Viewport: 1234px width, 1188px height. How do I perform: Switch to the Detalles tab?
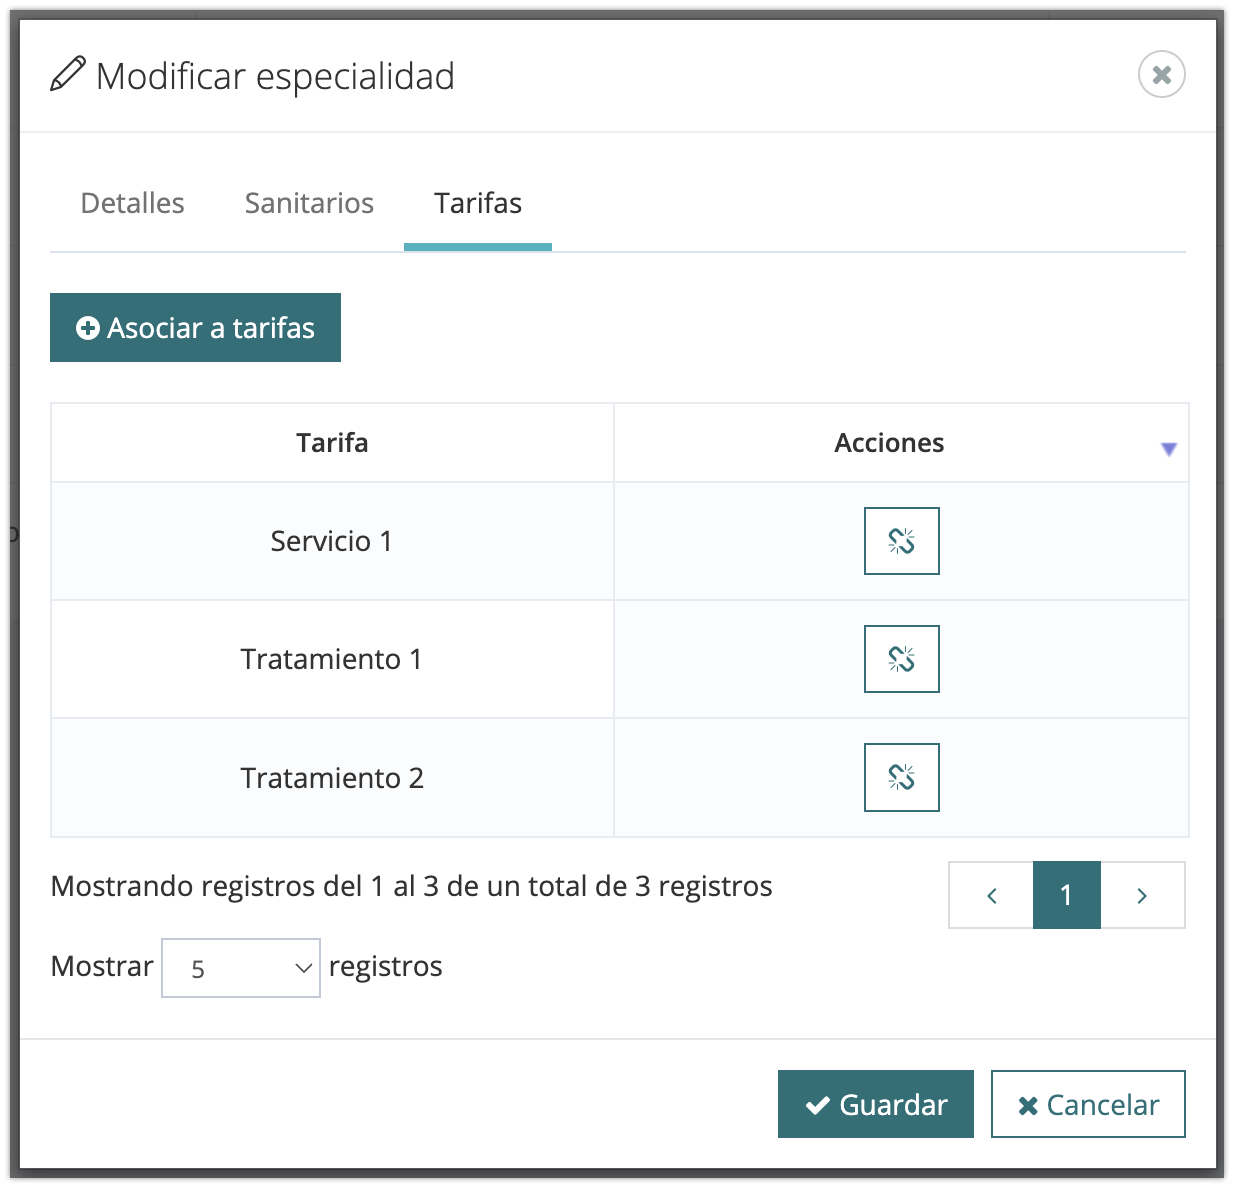tap(132, 203)
